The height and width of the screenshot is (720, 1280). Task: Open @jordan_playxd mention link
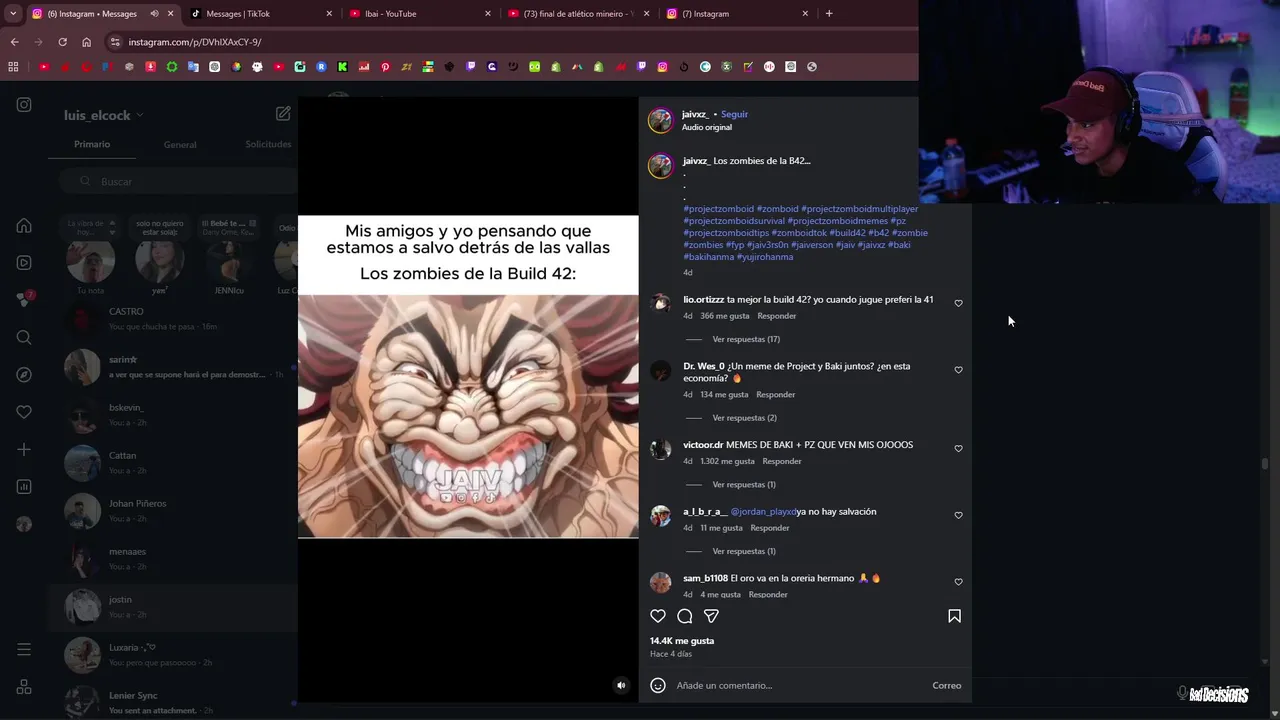pos(763,512)
